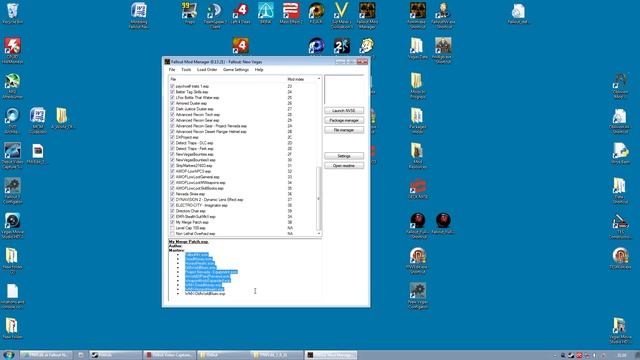Uncheck Armored Duster.esp
The width and height of the screenshot is (640, 360).
(x=172, y=103)
